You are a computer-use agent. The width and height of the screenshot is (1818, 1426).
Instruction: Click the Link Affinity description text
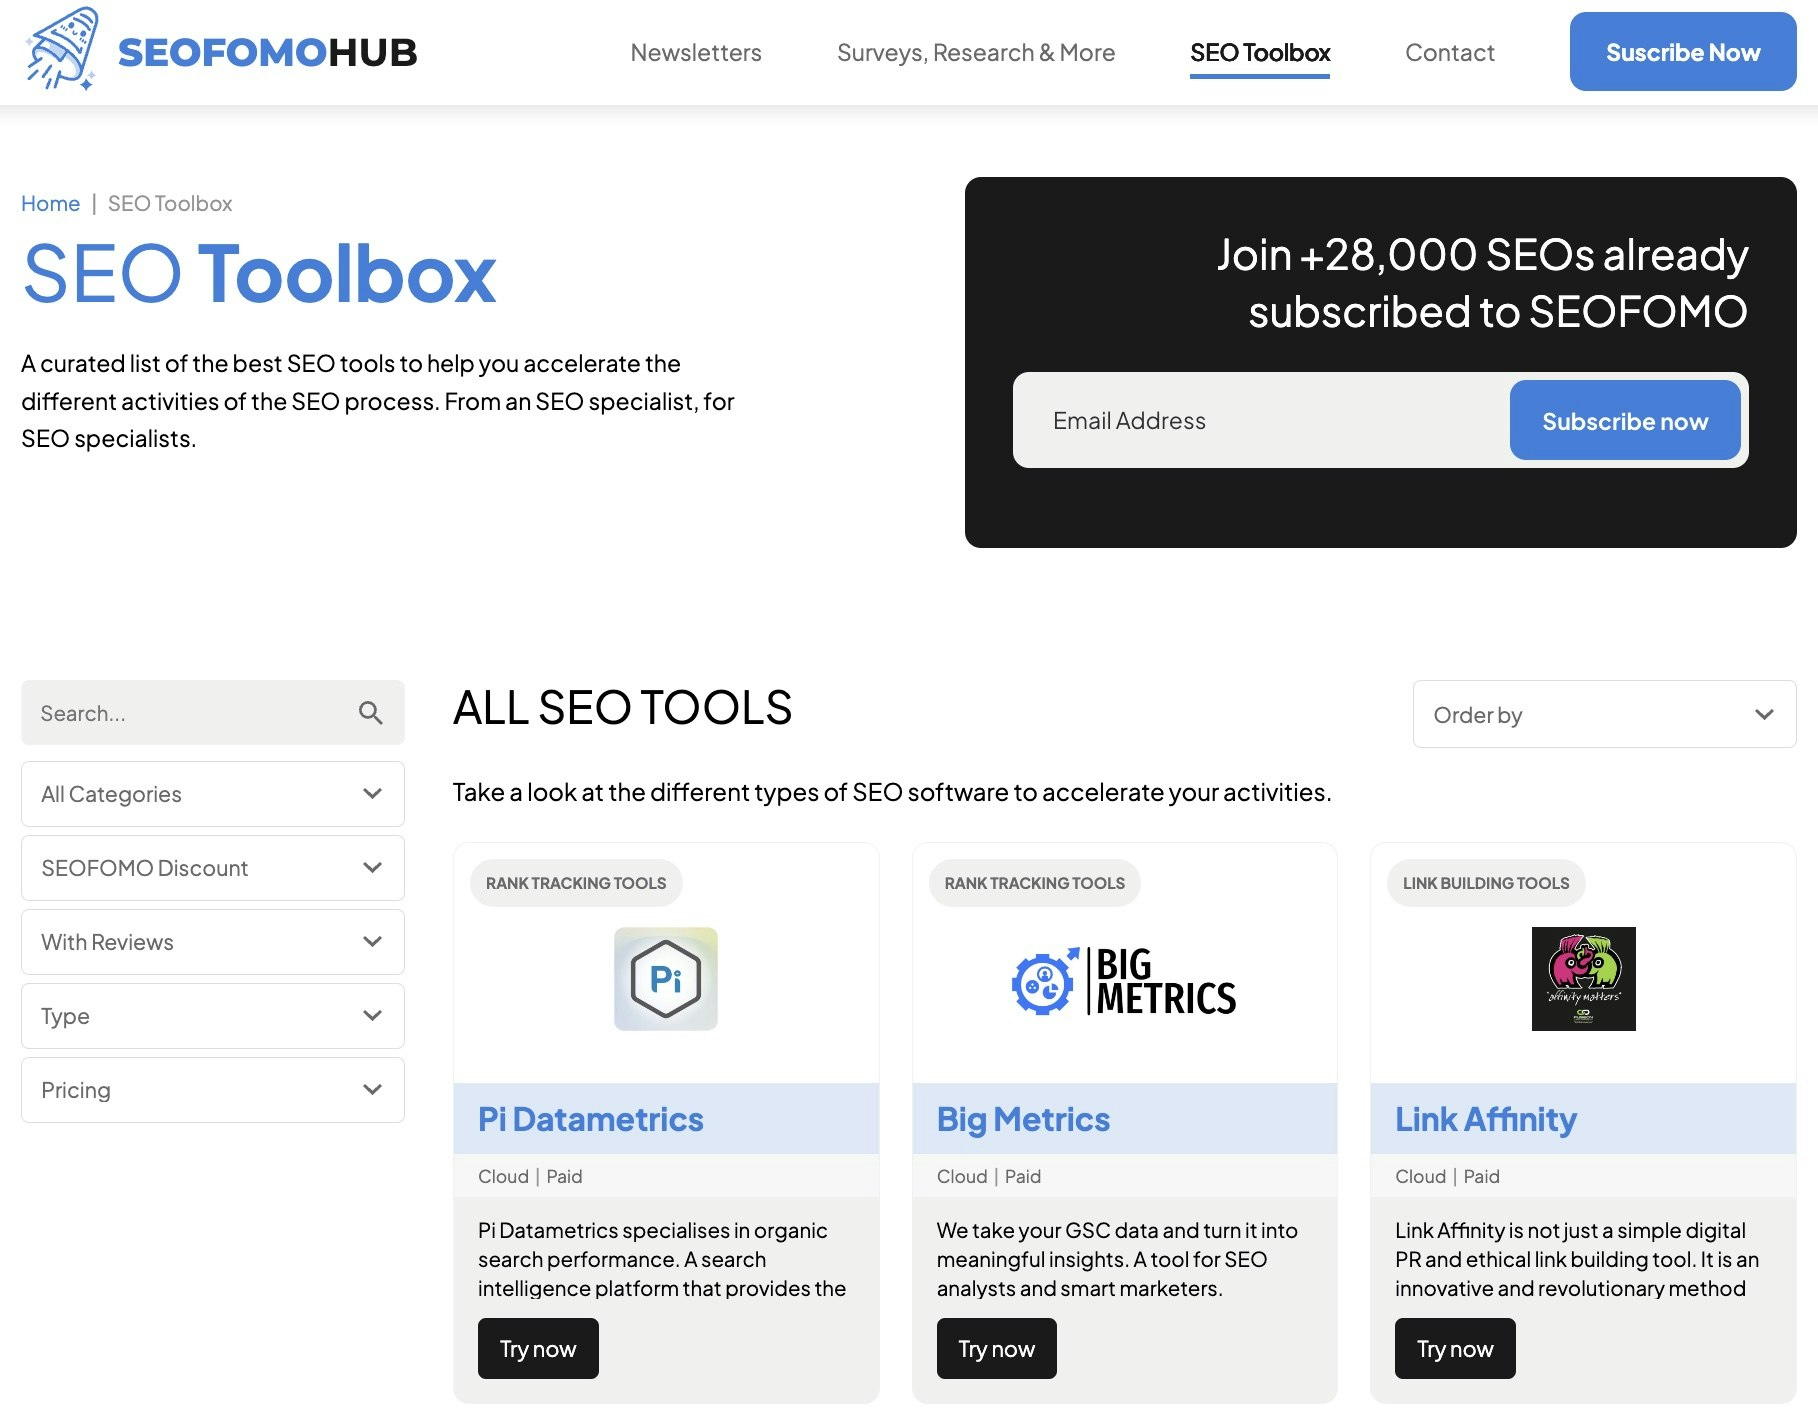pos(1577,1259)
